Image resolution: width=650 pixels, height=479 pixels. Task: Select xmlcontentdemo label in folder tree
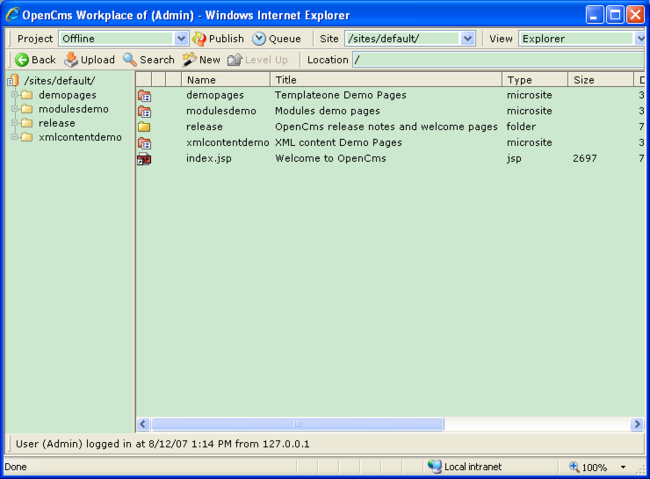pyautogui.click(x=80, y=137)
